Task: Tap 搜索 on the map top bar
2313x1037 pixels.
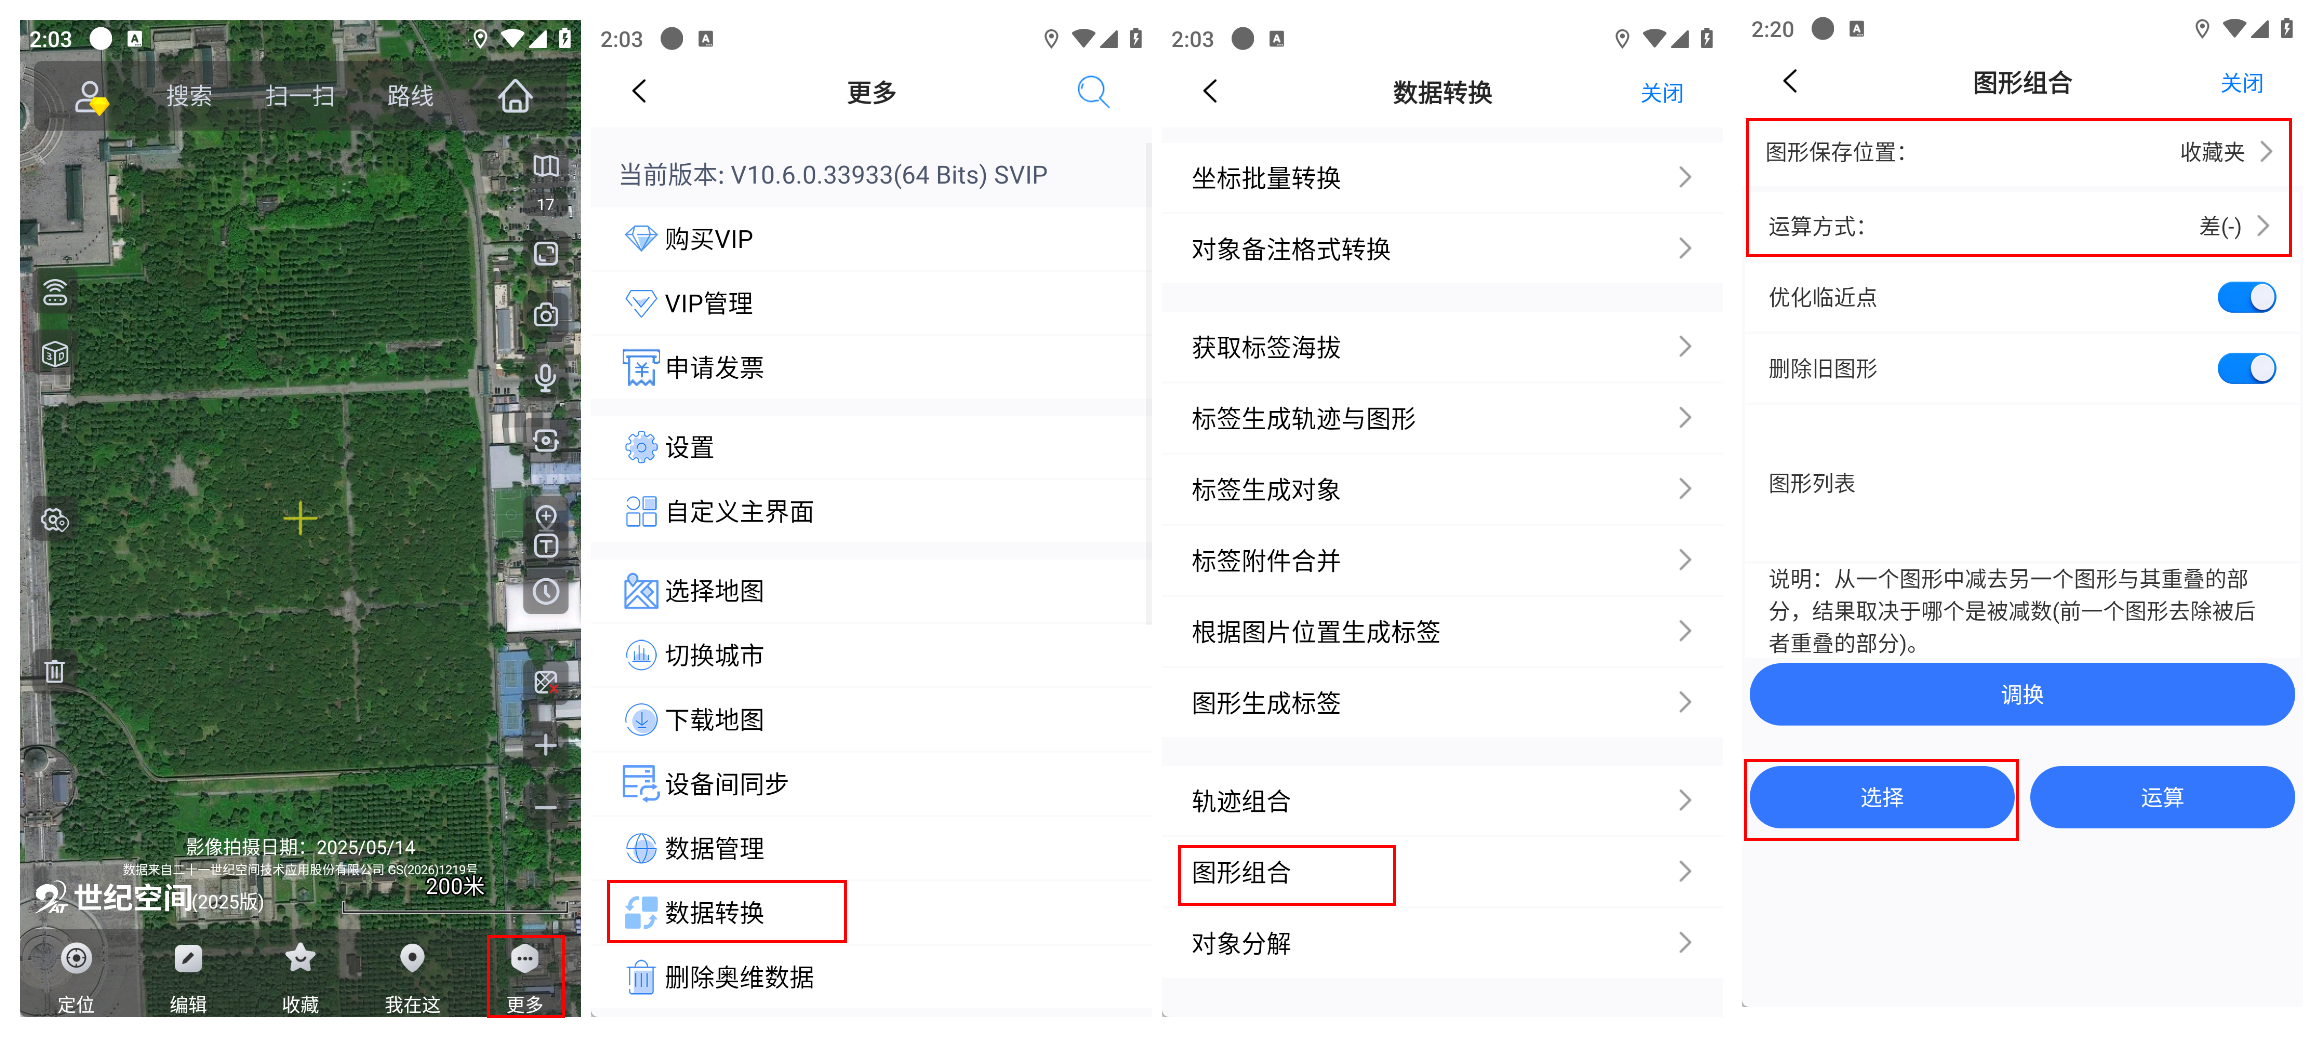Action: [x=189, y=96]
